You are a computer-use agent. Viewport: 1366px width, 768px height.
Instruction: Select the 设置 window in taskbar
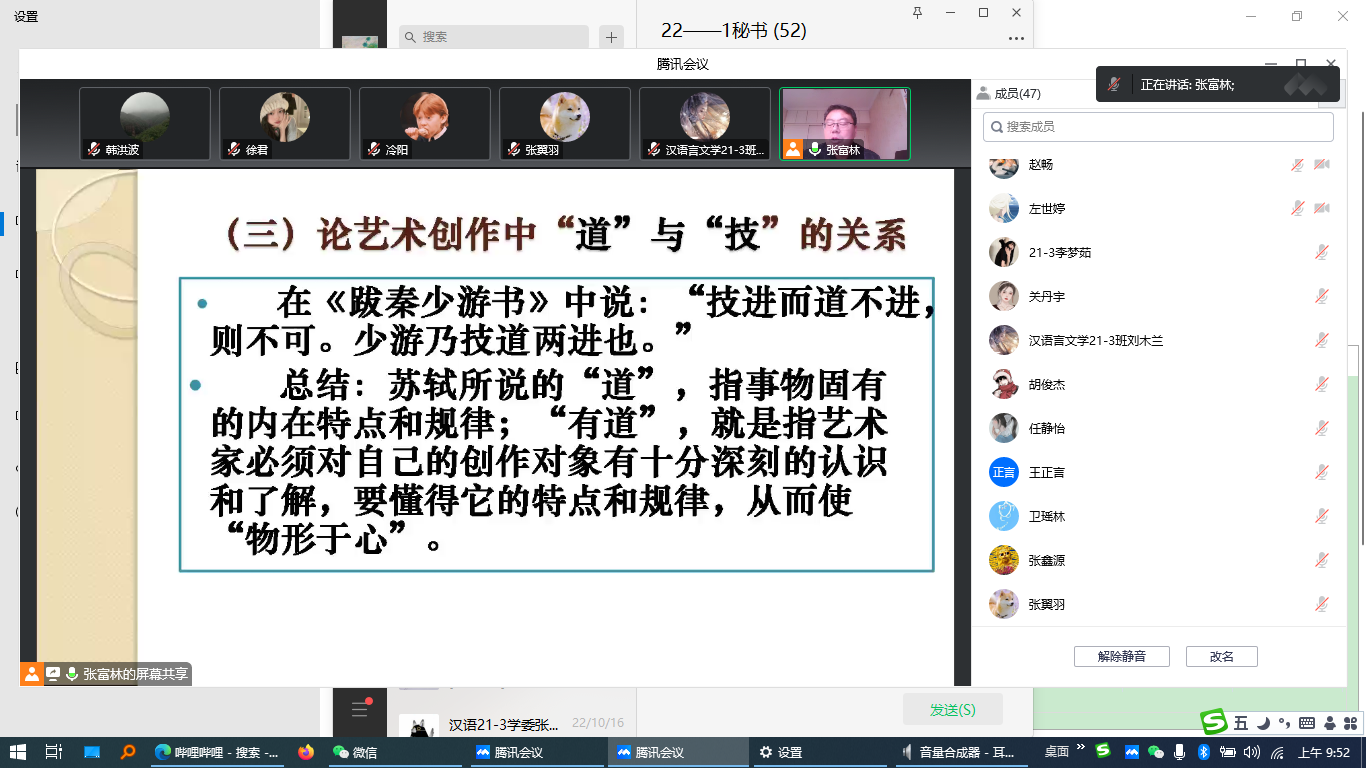click(782, 752)
